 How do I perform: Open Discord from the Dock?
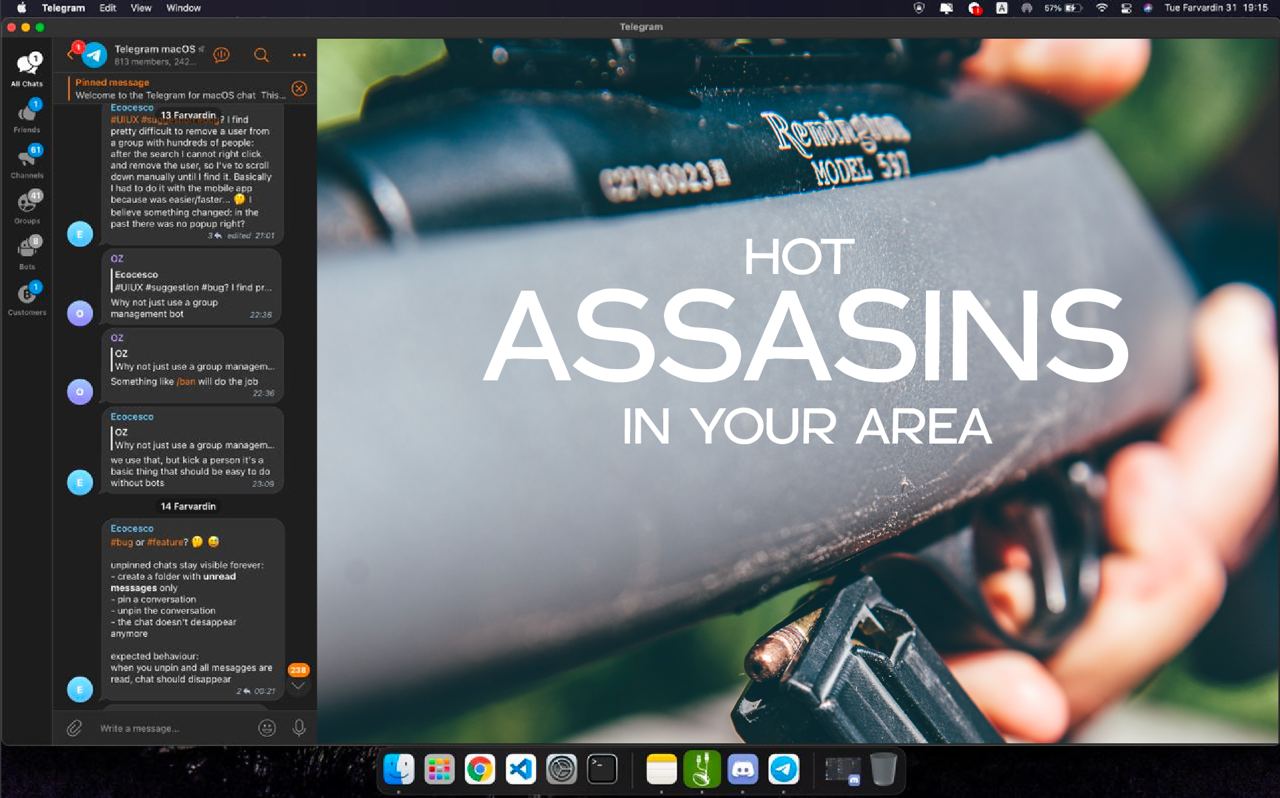click(x=743, y=769)
